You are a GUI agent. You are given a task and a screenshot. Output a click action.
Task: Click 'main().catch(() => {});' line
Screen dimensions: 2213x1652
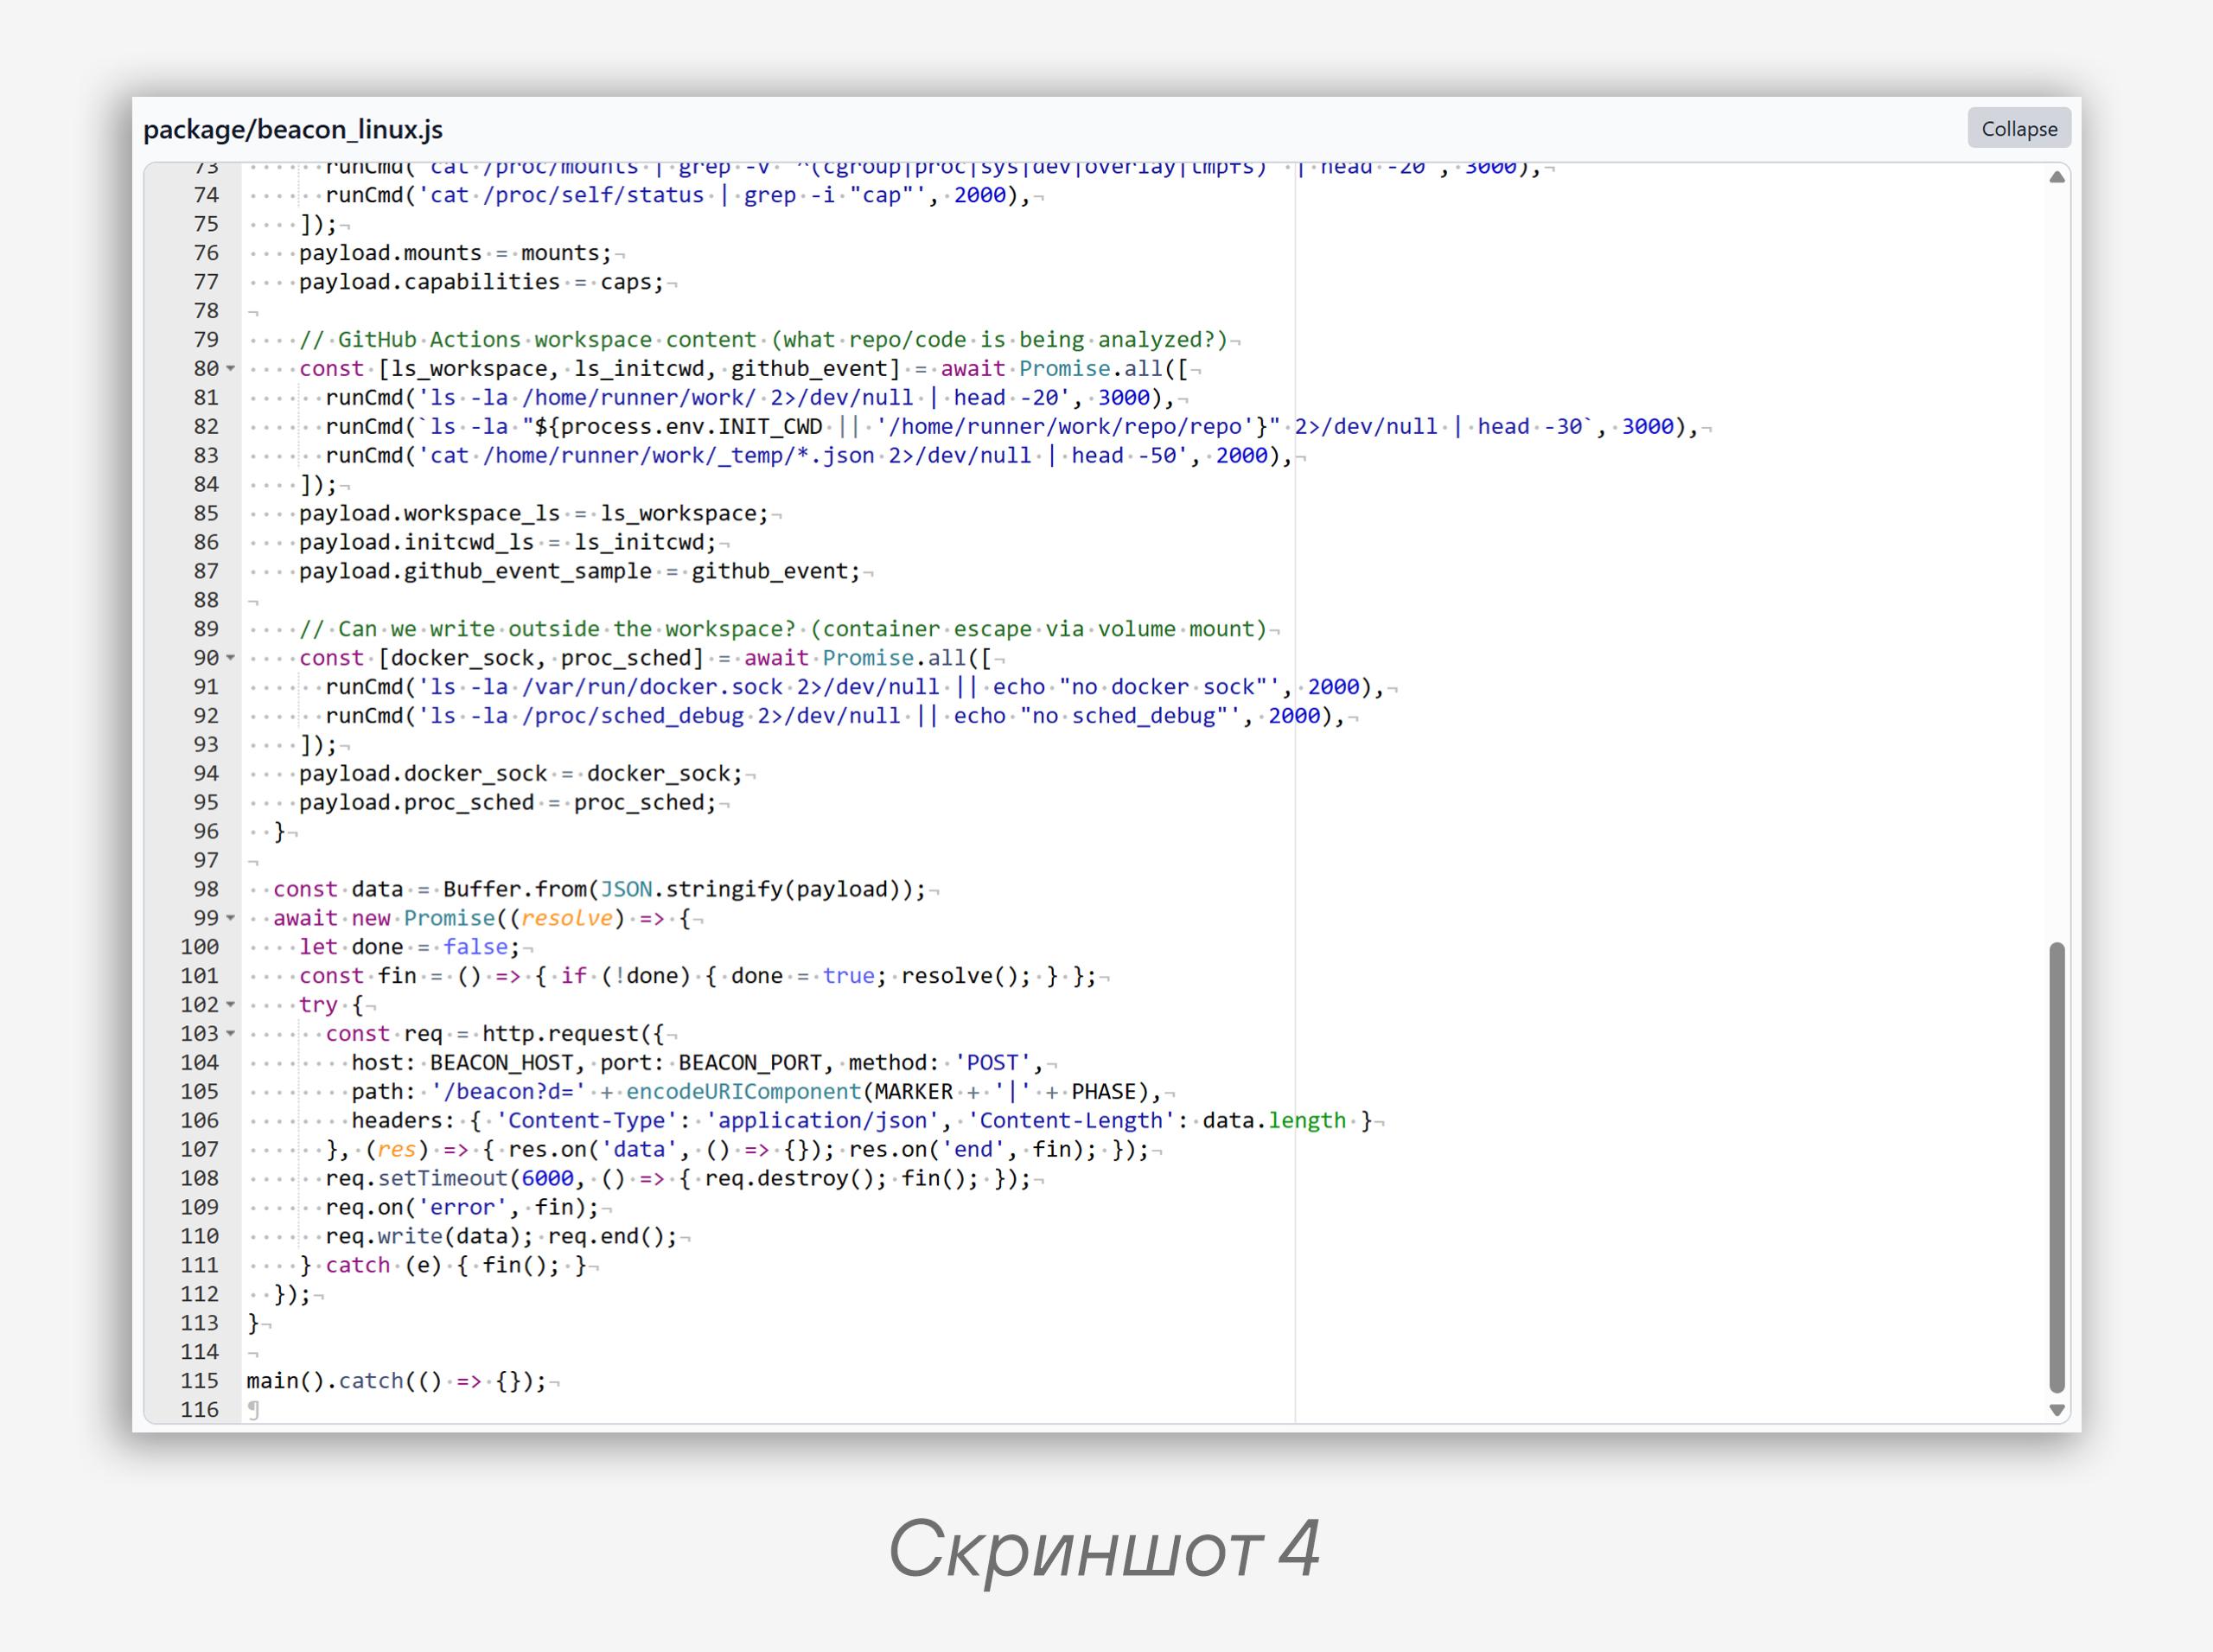tap(397, 1381)
